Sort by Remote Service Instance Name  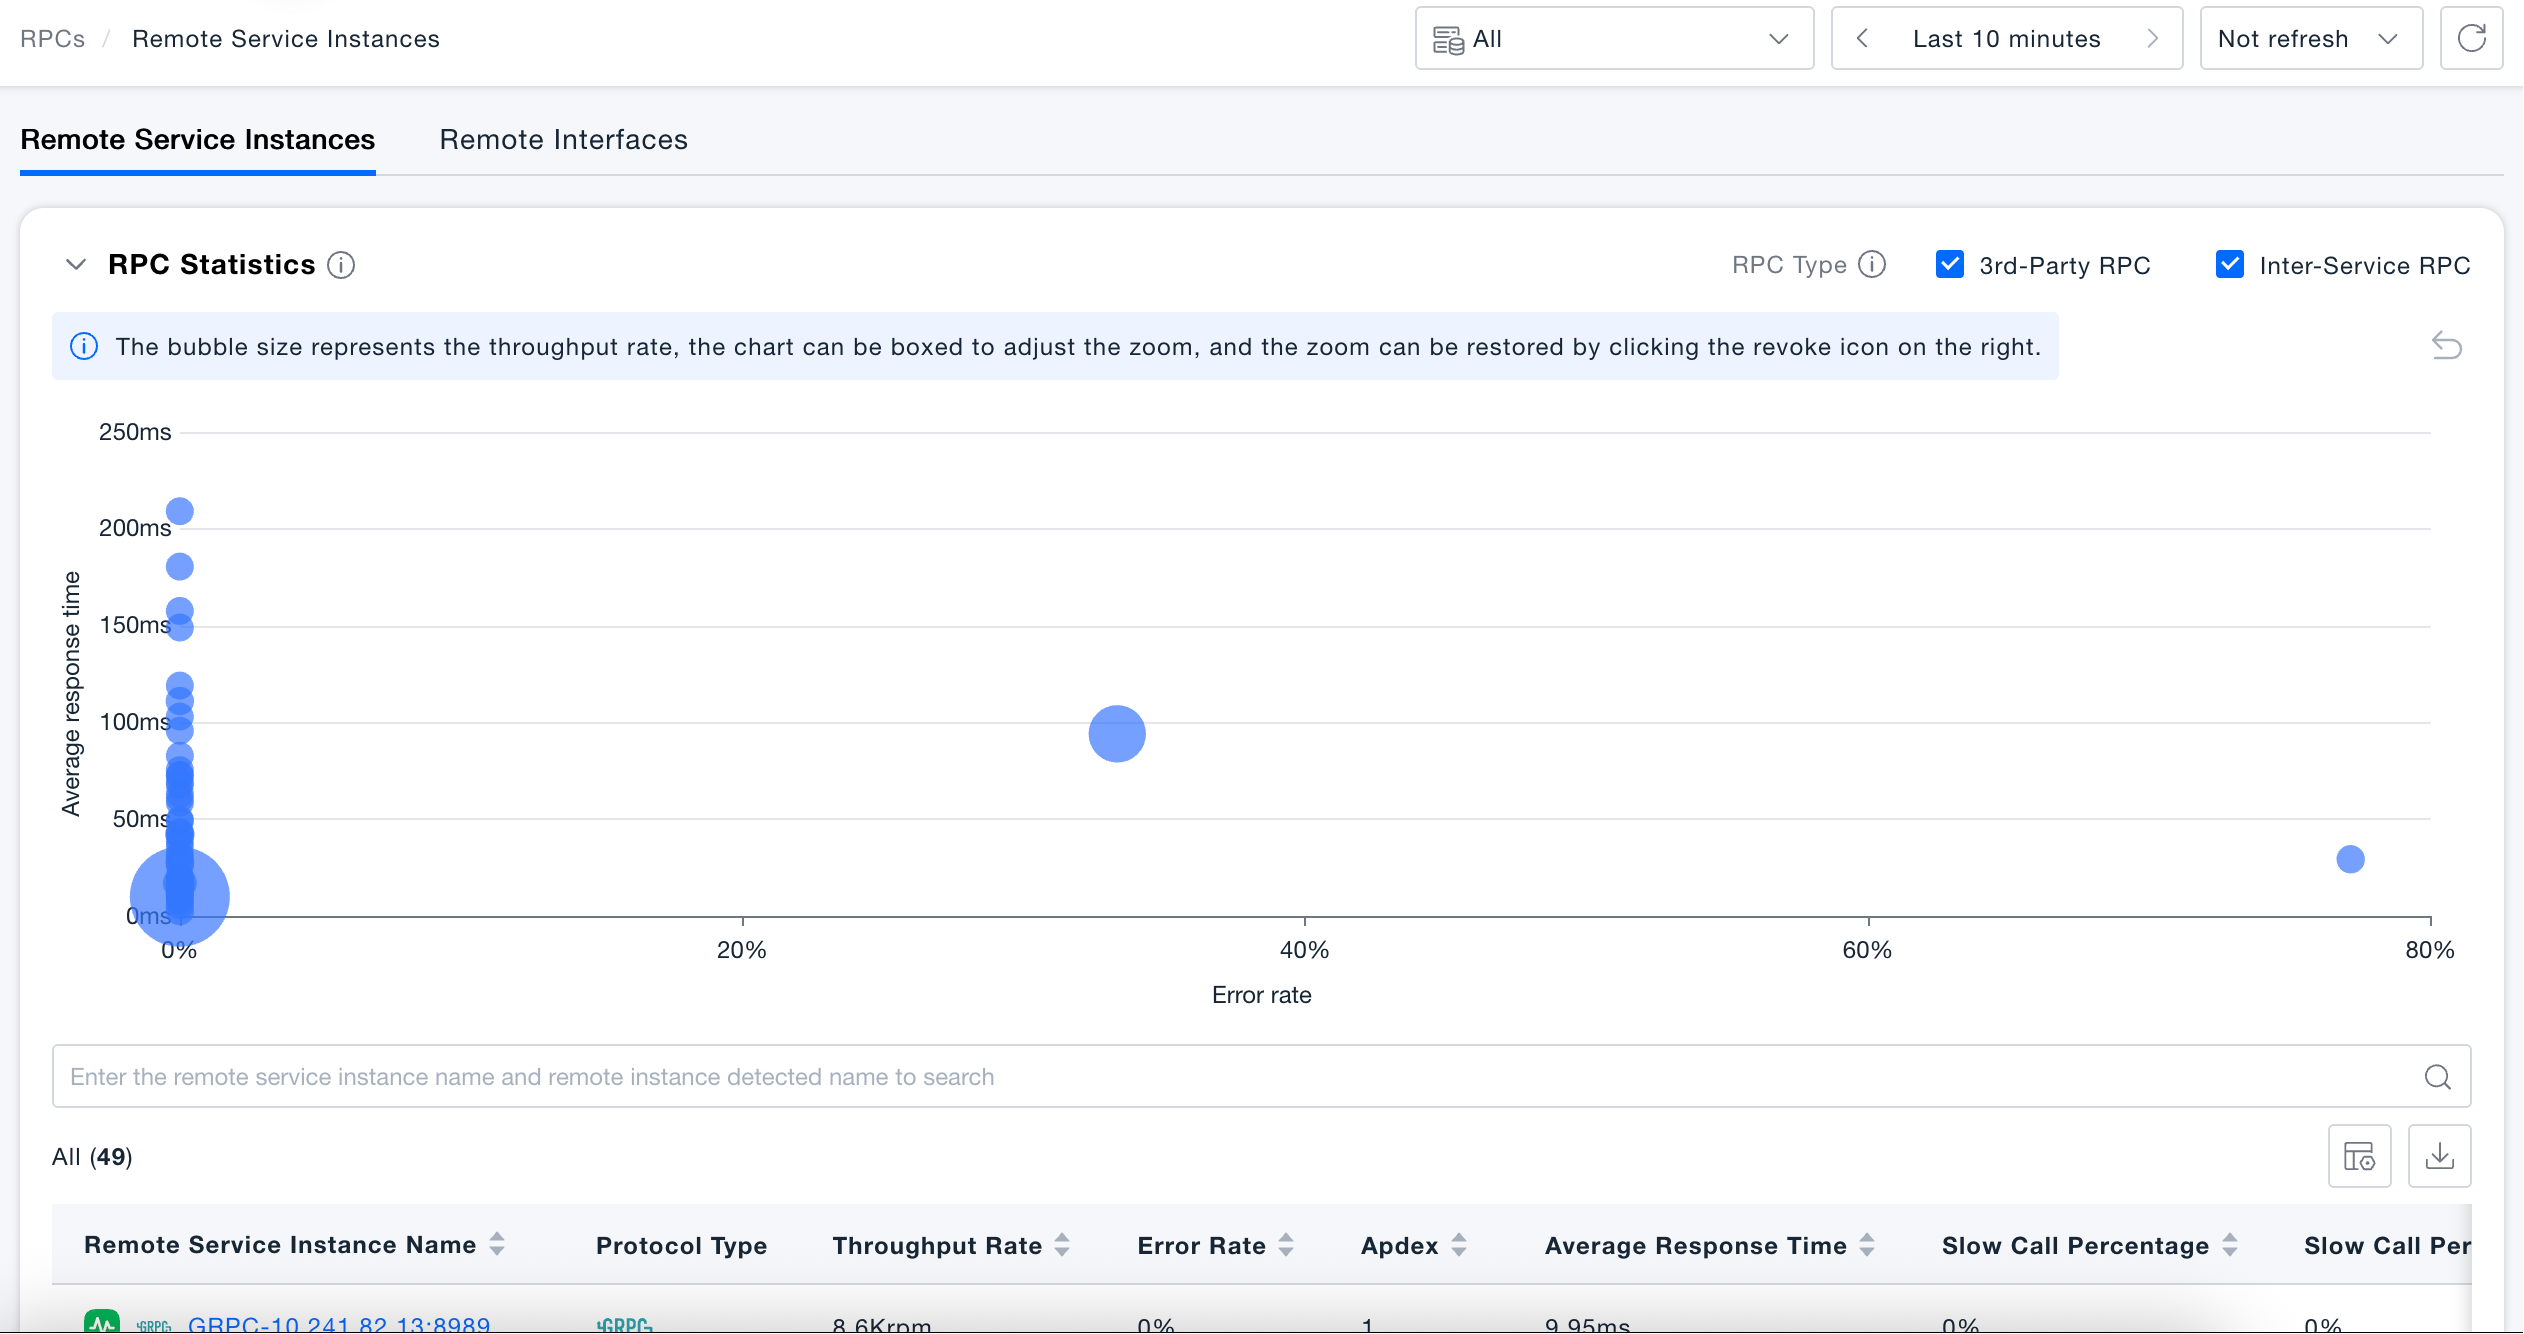click(x=497, y=1245)
